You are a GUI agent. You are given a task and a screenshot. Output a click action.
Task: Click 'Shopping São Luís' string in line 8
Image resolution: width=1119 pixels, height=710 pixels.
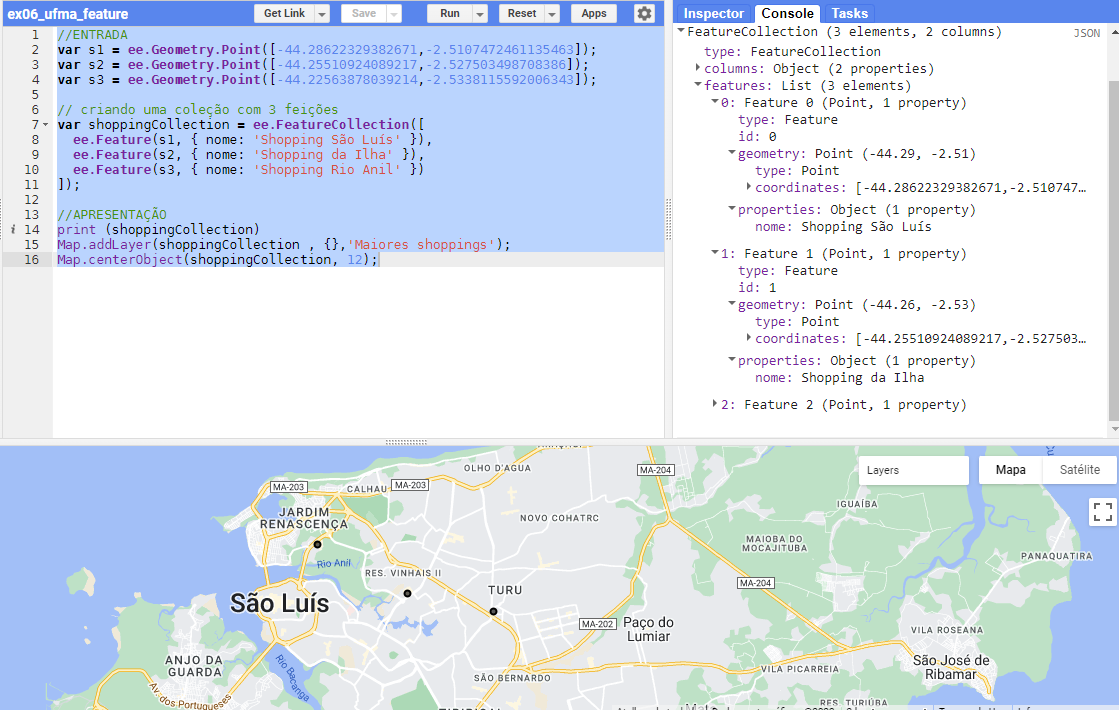pos(328,140)
